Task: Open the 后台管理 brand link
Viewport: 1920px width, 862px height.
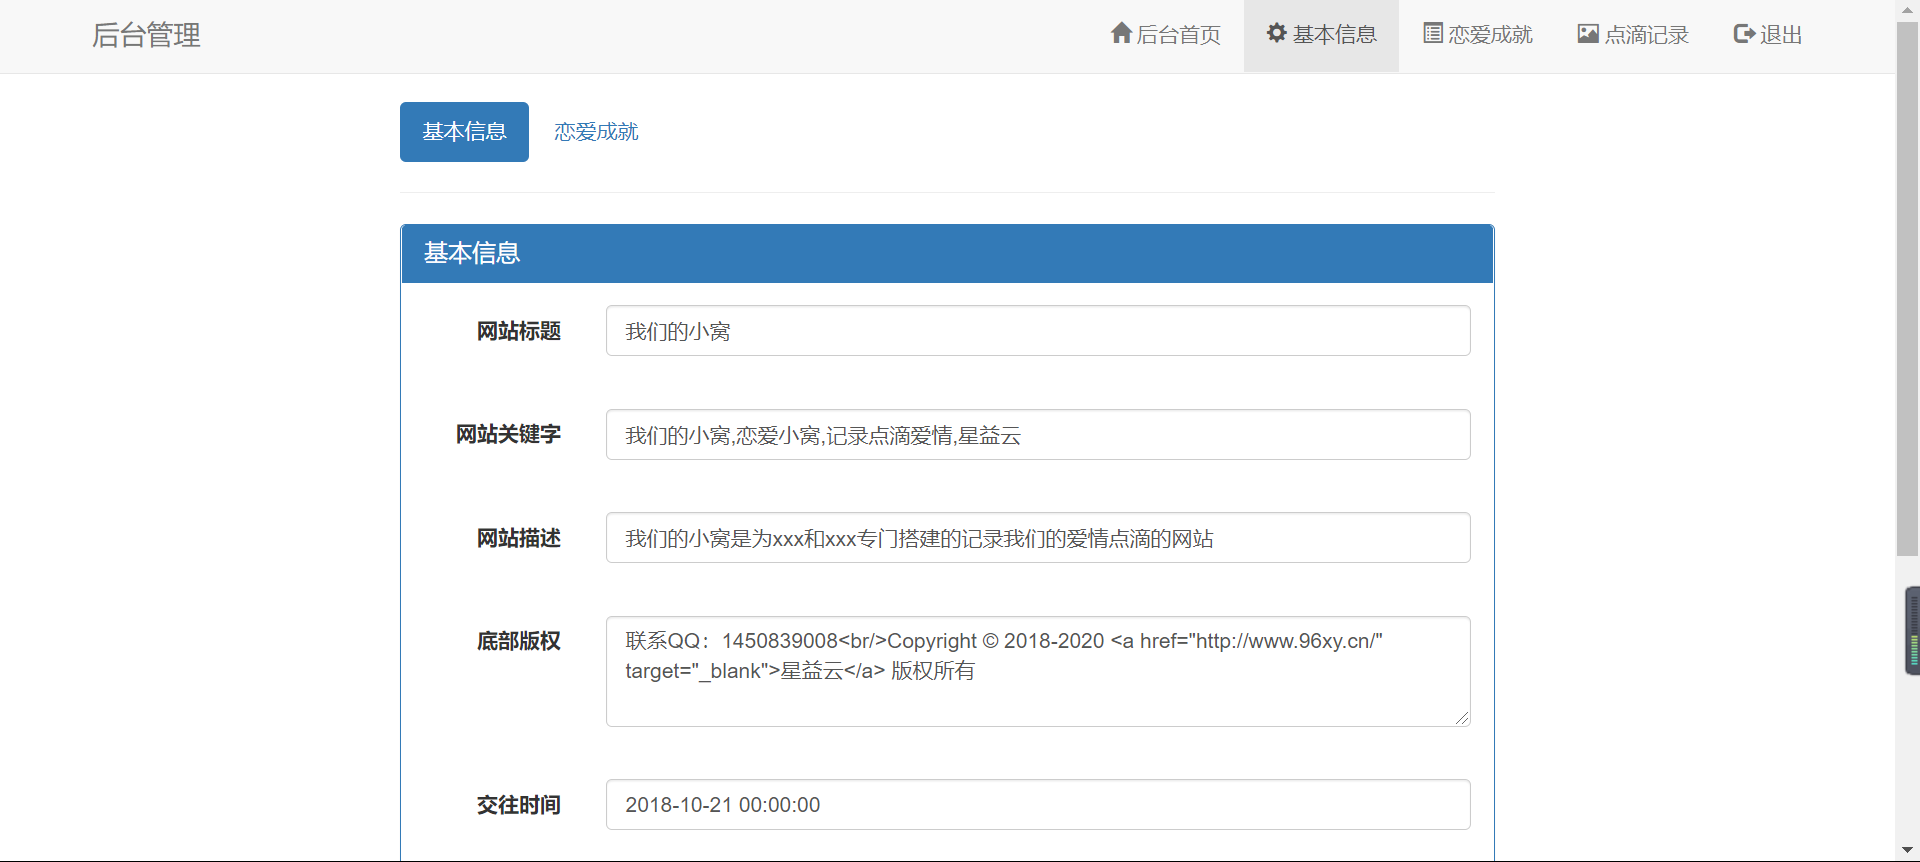Action: pos(146,36)
